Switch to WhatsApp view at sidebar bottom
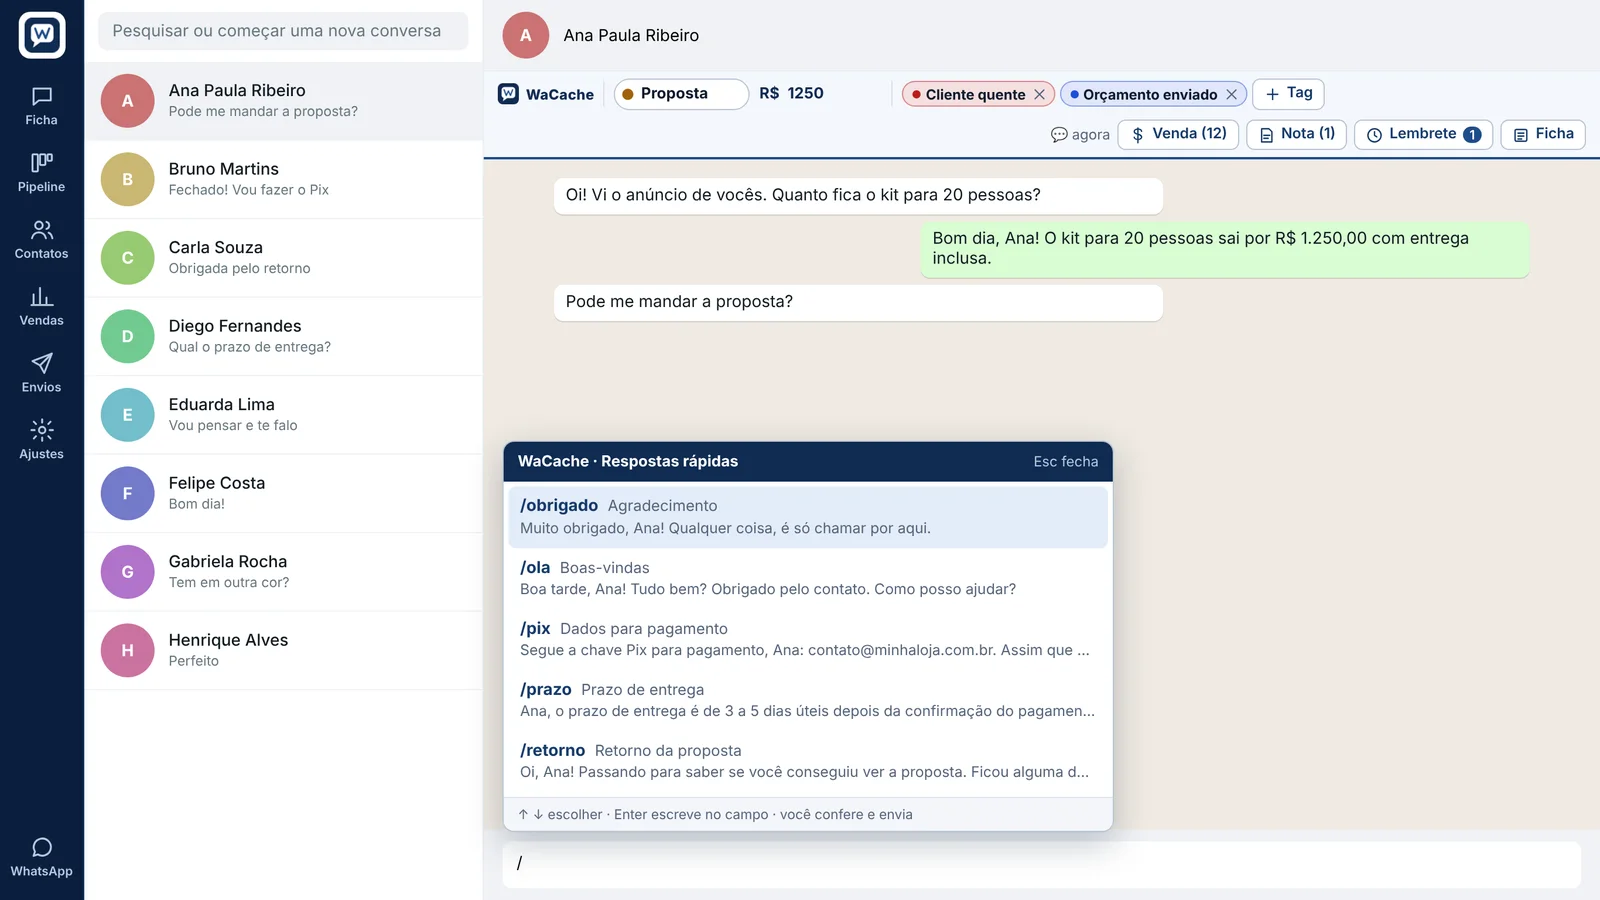The width and height of the screenshot is (1600, 900). click(x=41, y=858)
